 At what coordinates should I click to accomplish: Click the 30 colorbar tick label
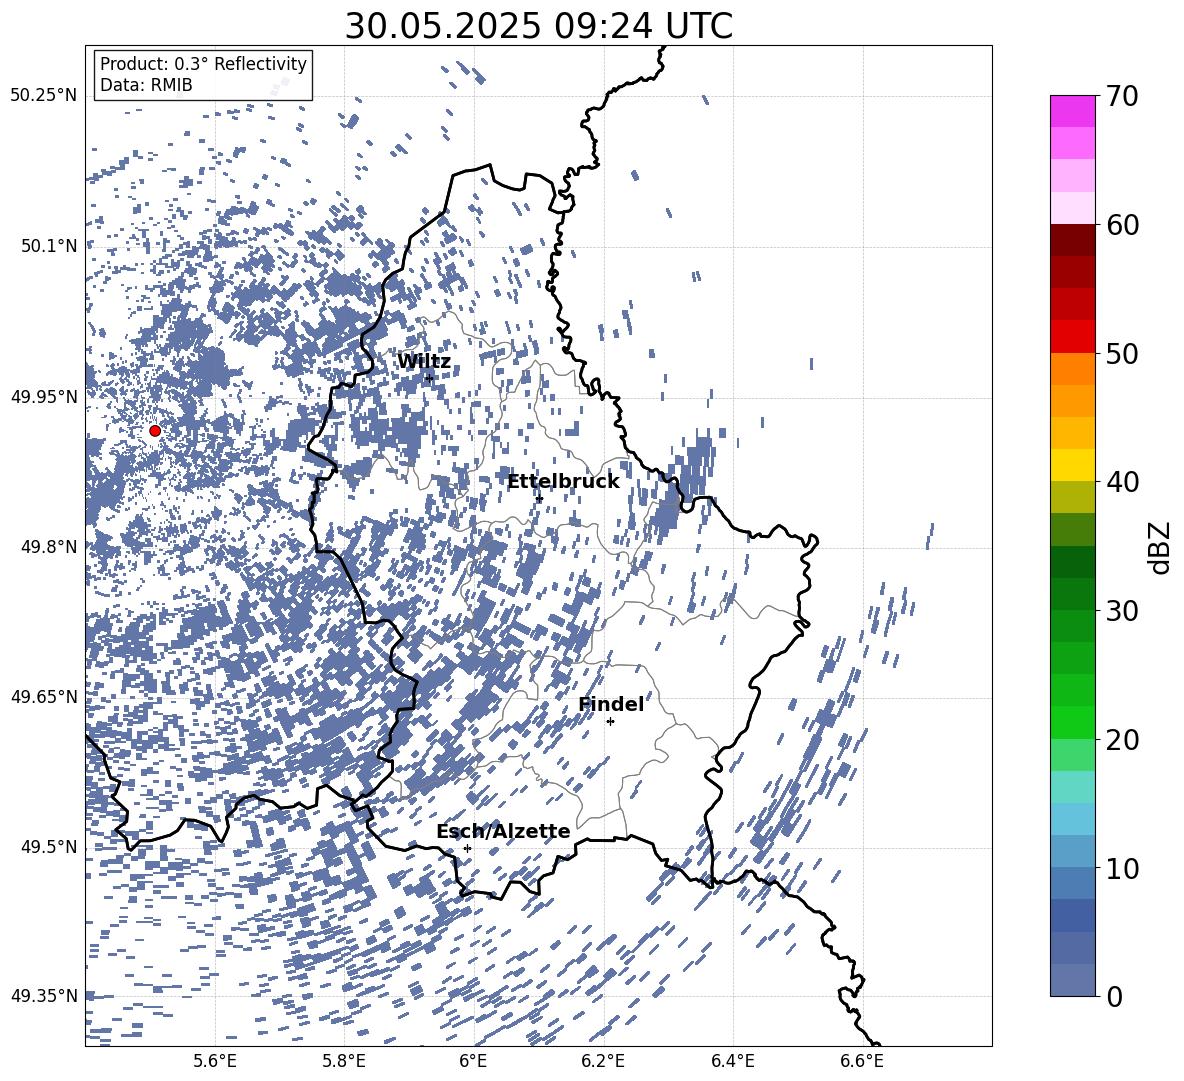coord(1123,611)
